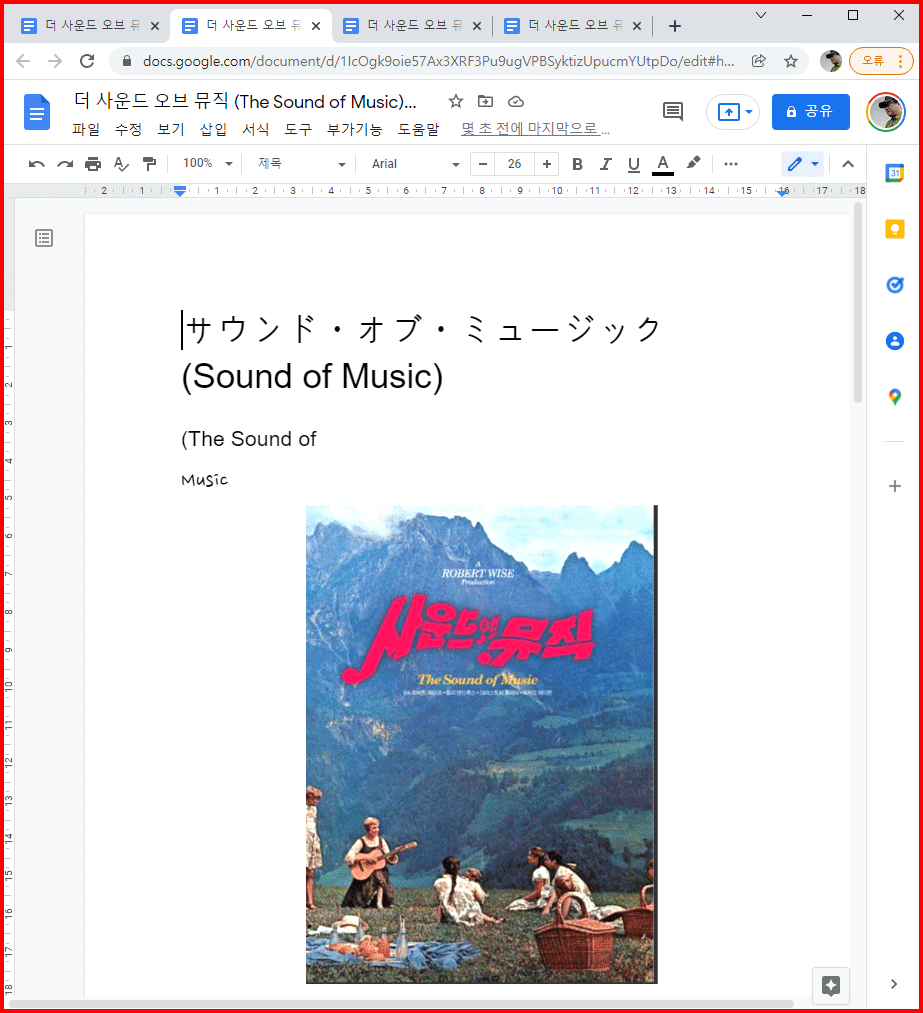Open the 부가기능 menu
This screenshot has height=1013, width=923.
354,129
